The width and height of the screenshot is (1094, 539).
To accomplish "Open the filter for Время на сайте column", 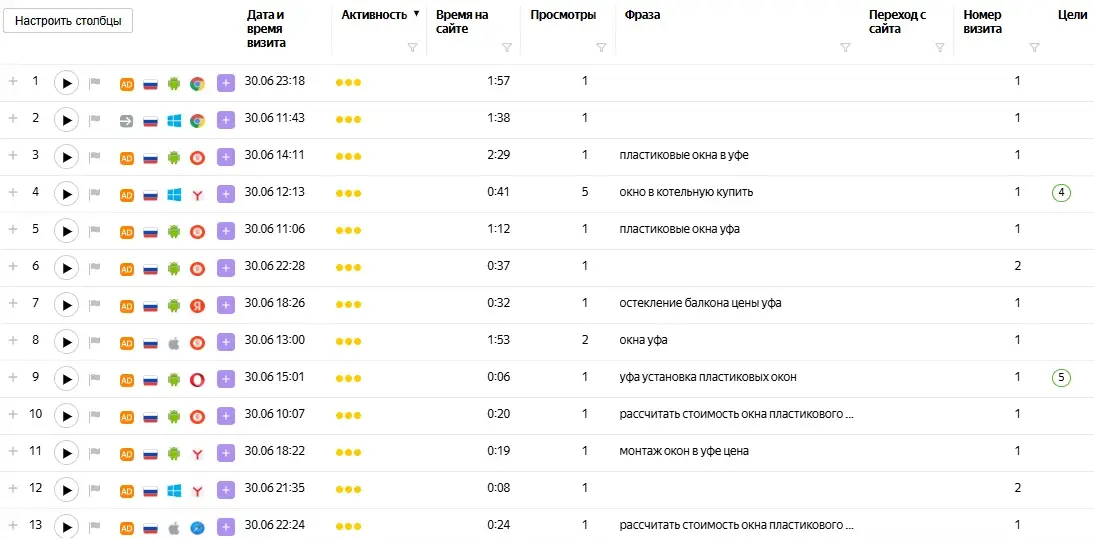I will [x=507, y=47].
